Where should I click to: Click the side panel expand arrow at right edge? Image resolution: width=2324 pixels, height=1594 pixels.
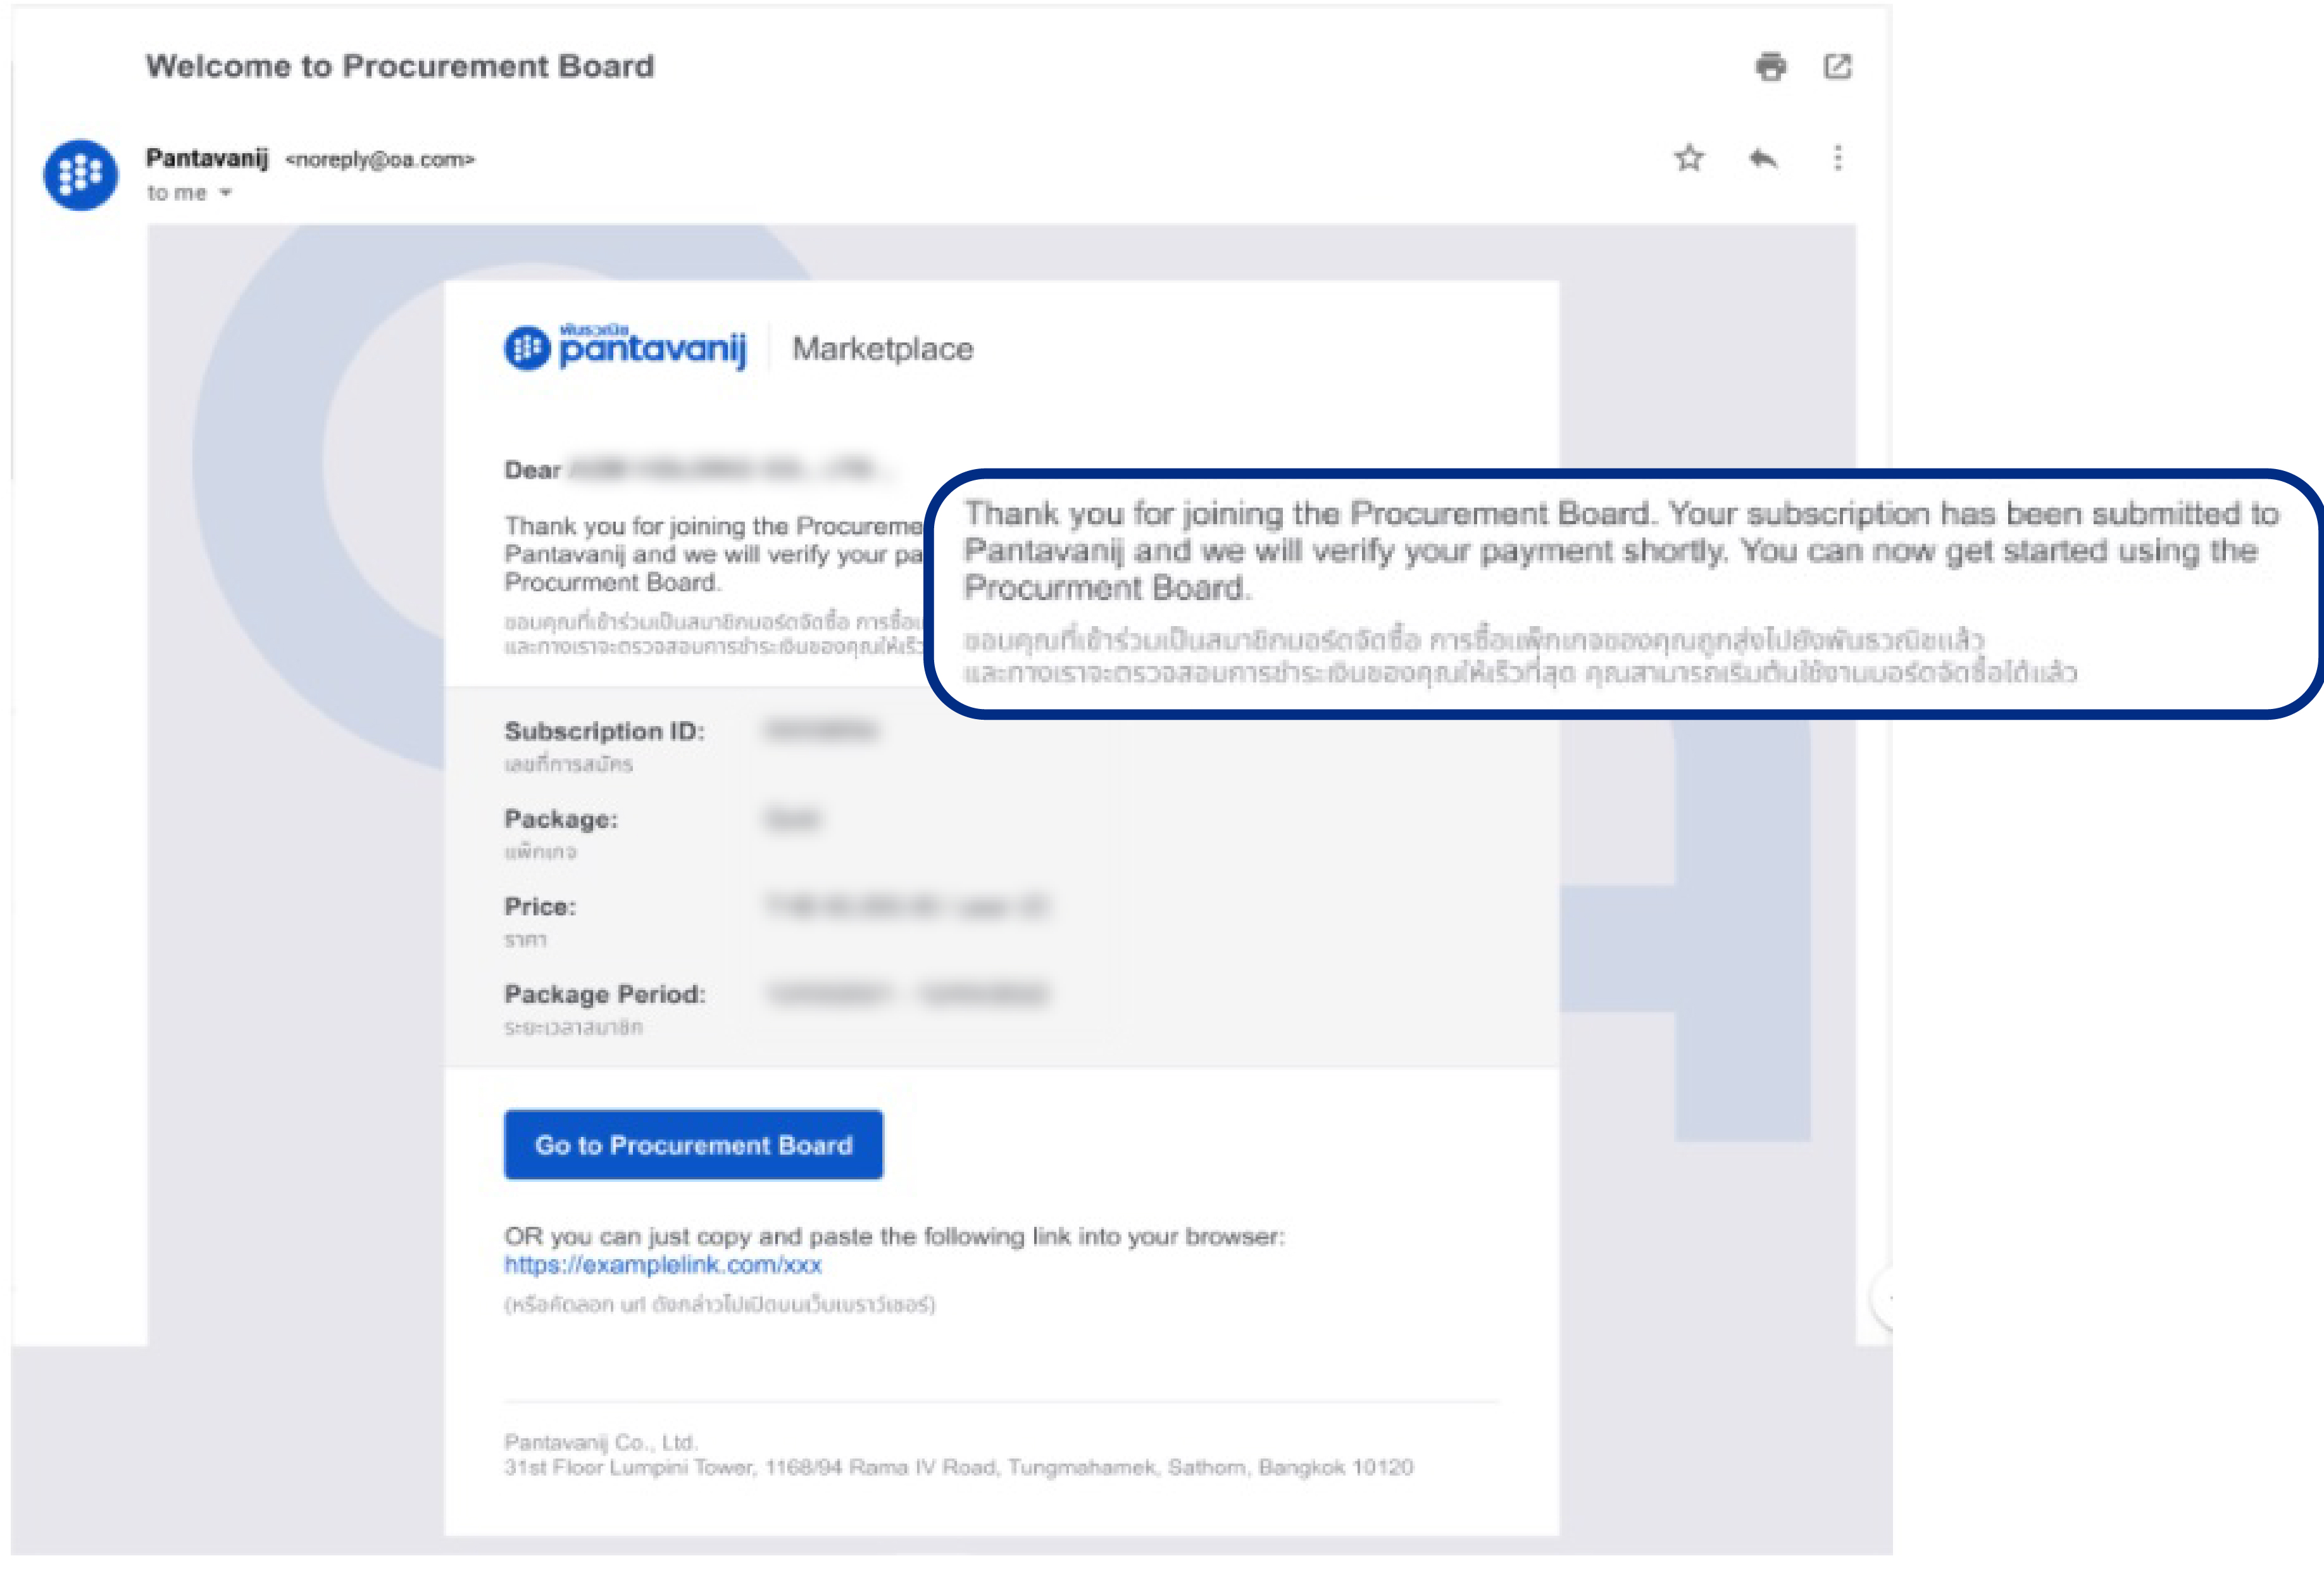click(x=1883, y=1299)
